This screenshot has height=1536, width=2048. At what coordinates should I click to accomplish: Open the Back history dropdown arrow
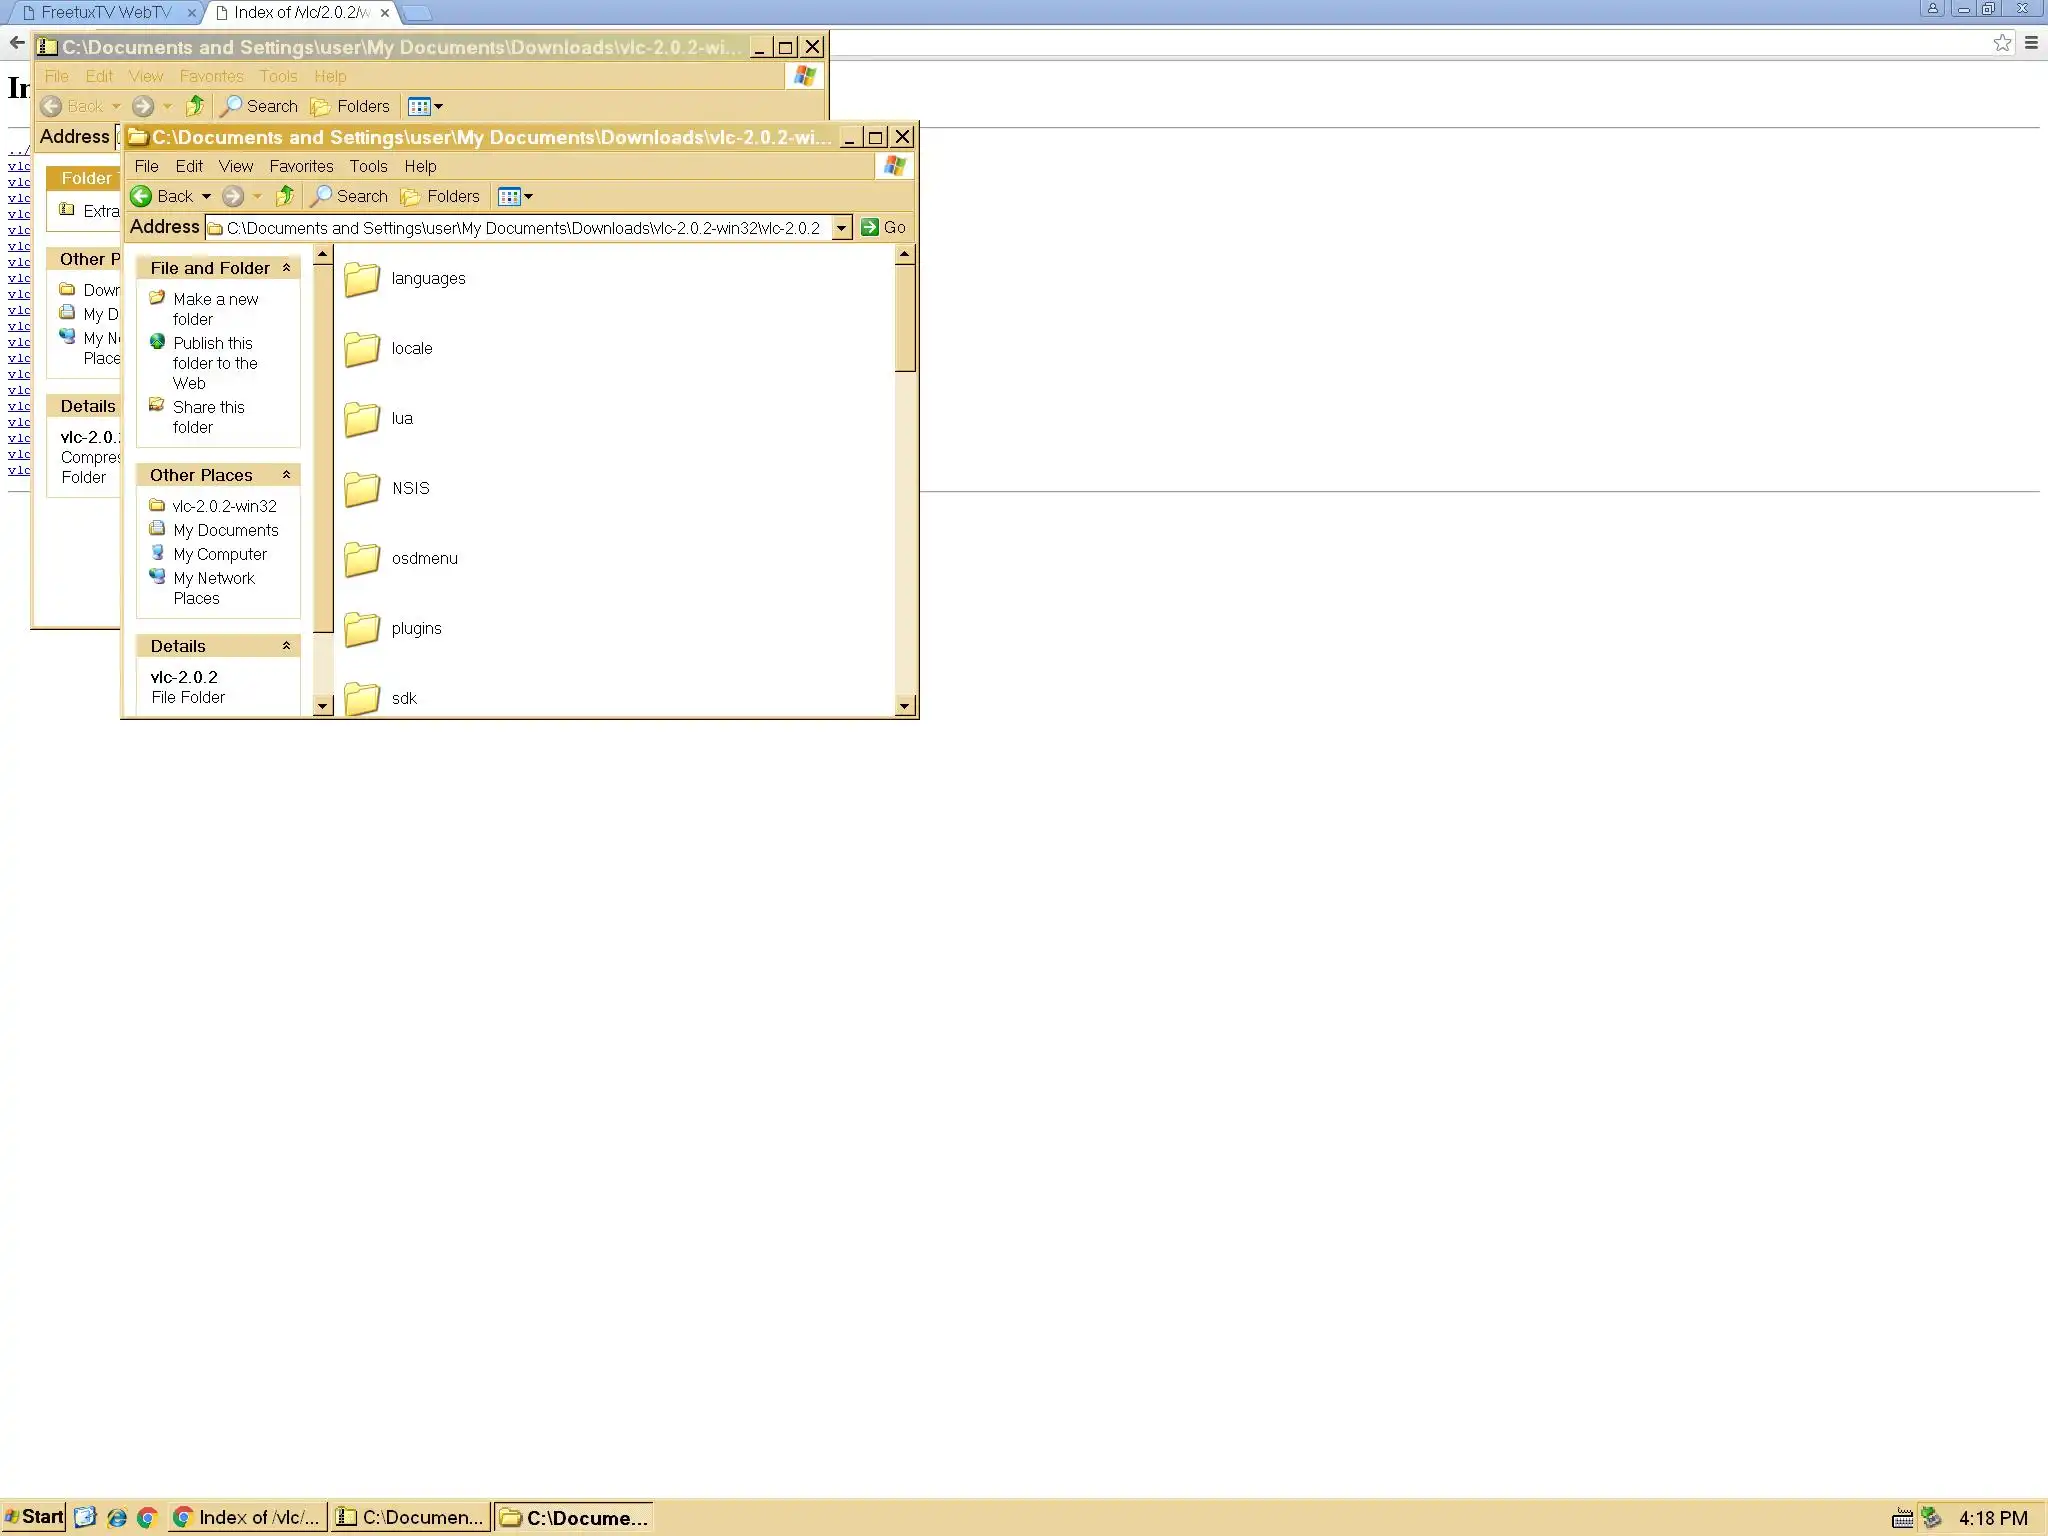206,196
